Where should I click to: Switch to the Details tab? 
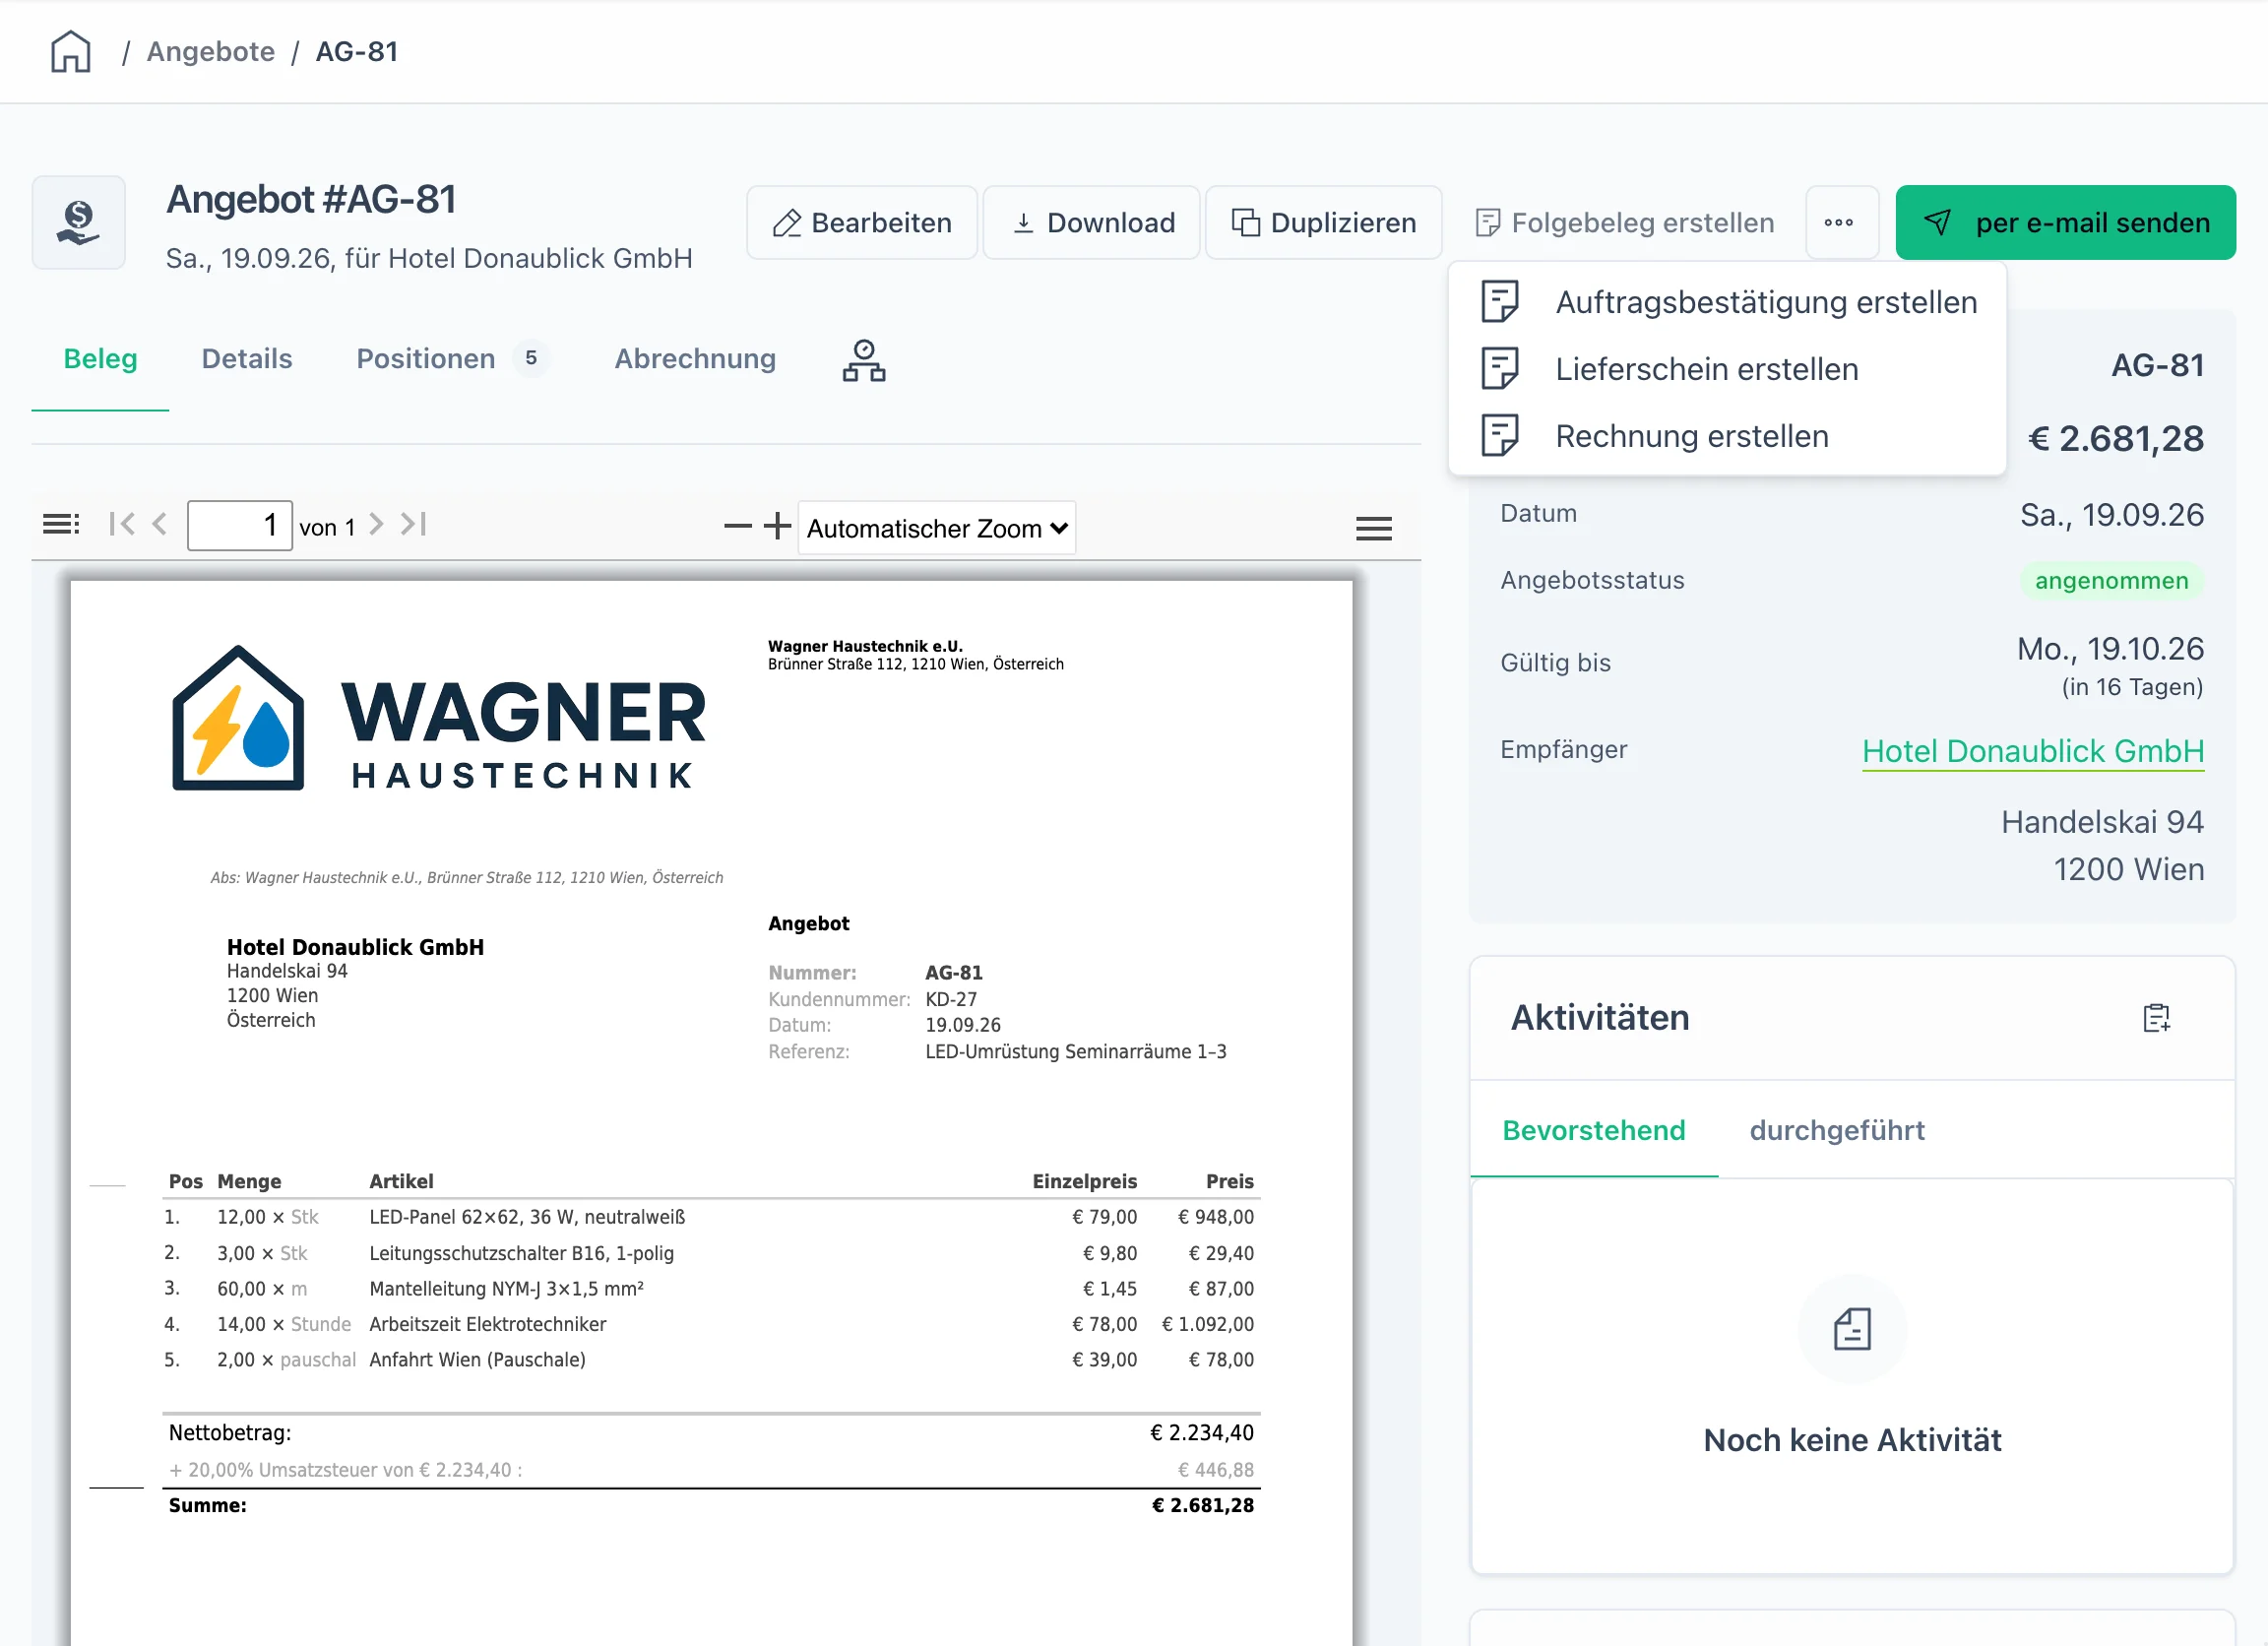(x=247, y=359)
